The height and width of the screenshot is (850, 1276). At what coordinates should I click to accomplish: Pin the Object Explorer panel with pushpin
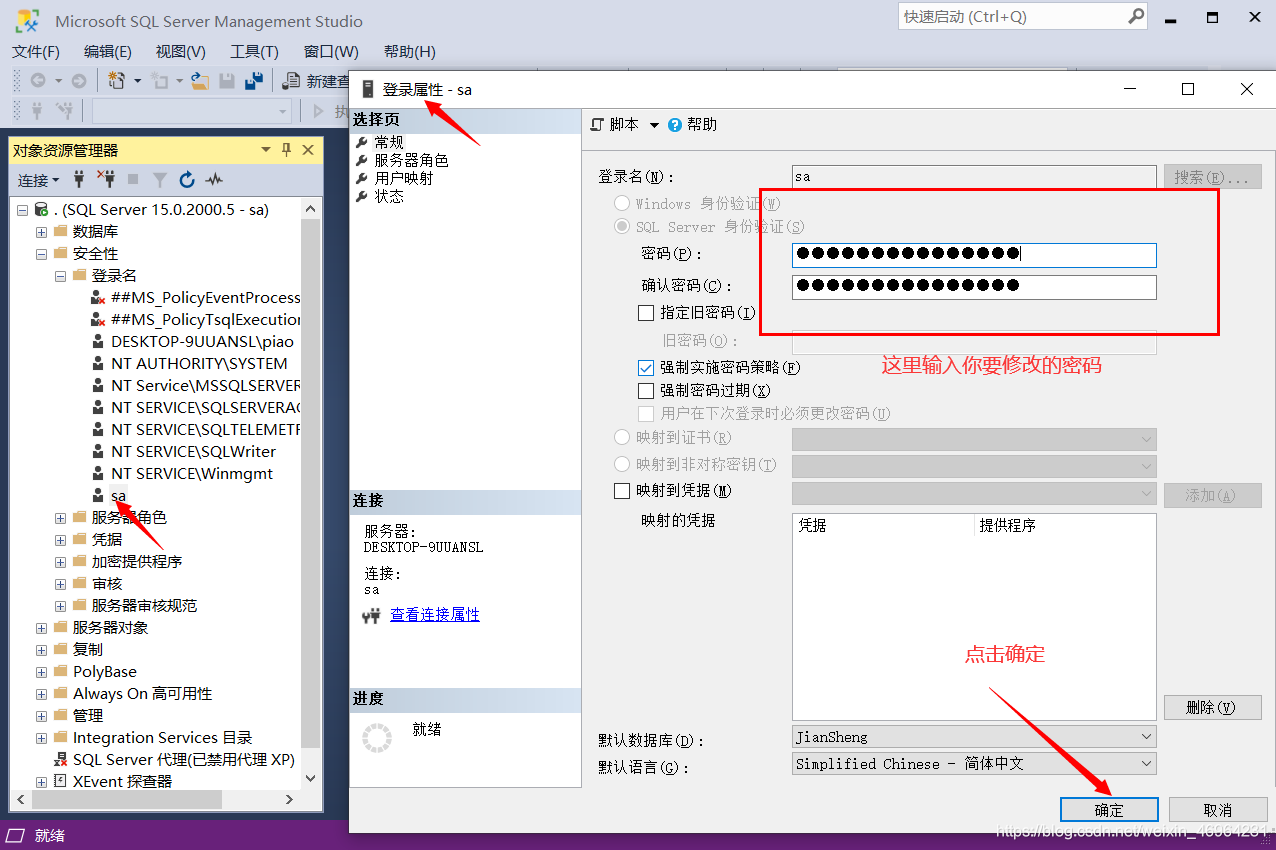point(287,150)
